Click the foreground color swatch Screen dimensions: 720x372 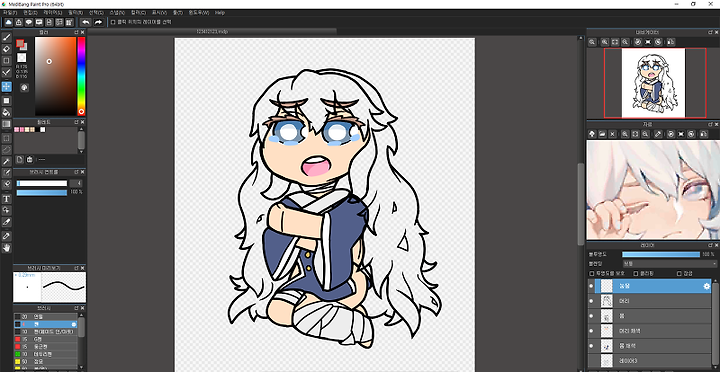point(20,43)
